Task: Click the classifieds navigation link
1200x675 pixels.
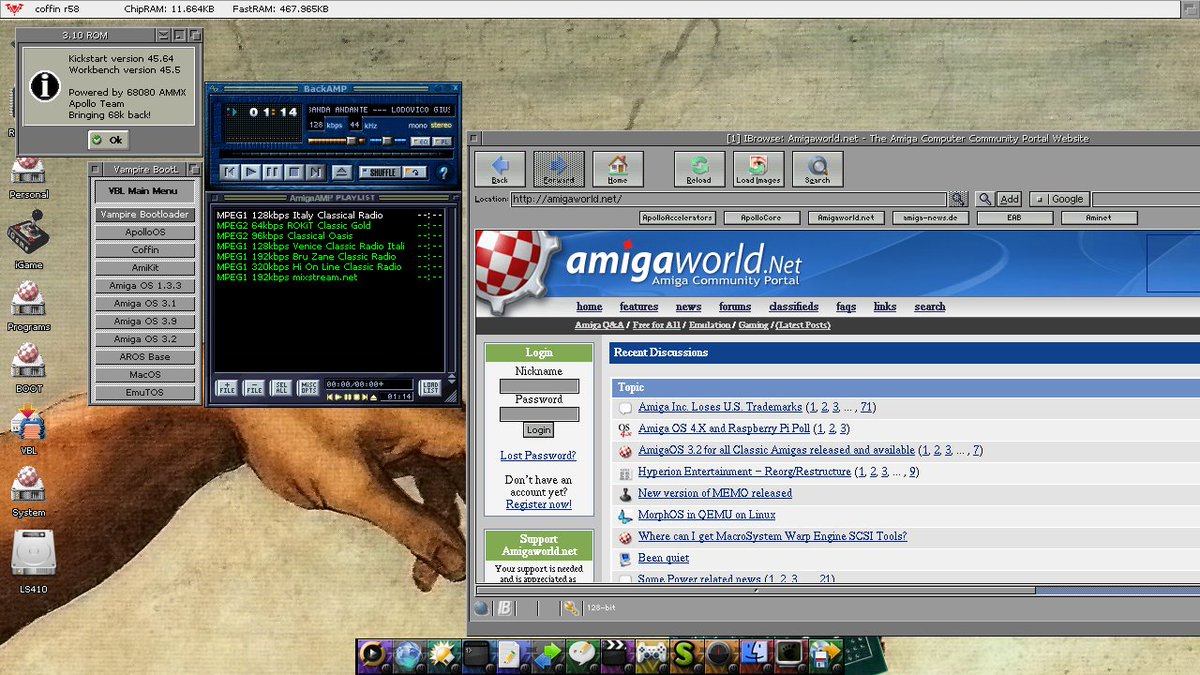Action: [793, 307]
